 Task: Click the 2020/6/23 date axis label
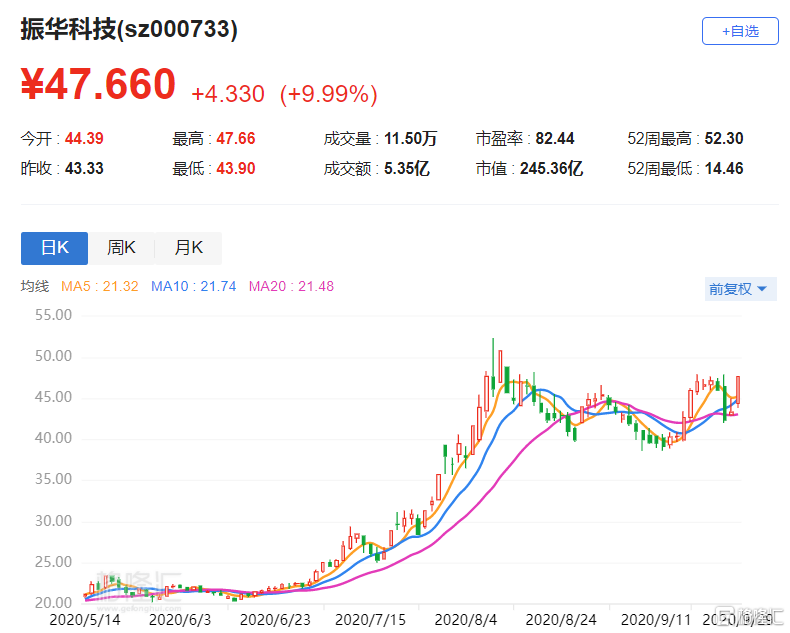point(275,619)
